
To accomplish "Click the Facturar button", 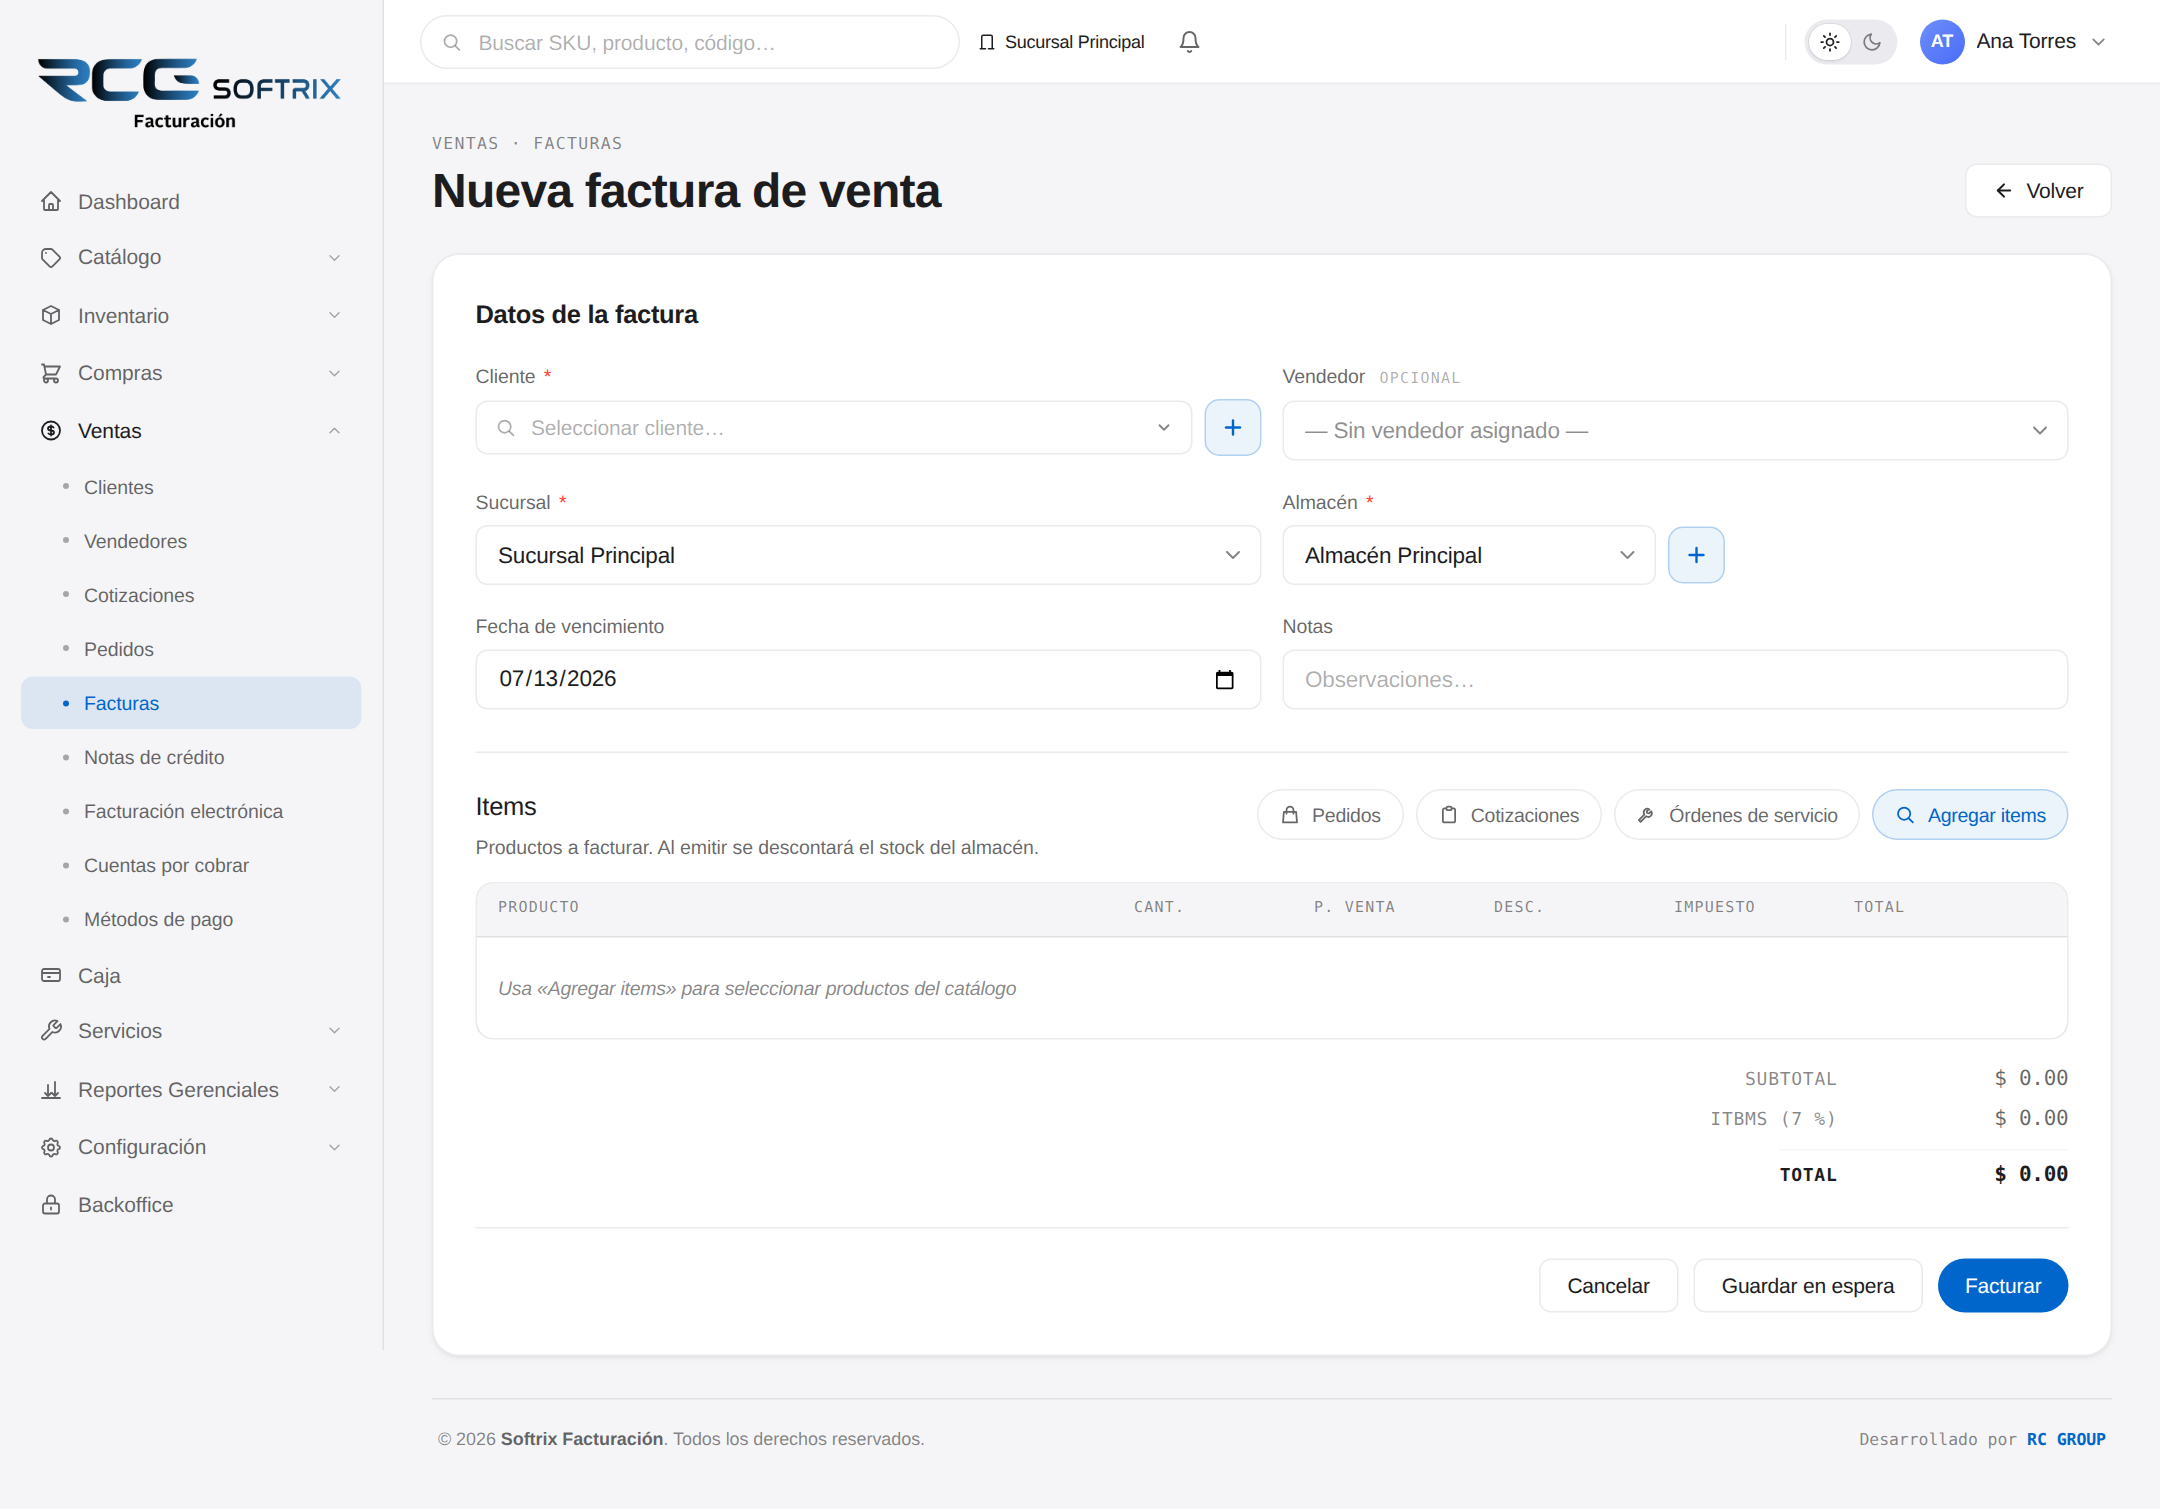I will [x=2003, y=1286].
